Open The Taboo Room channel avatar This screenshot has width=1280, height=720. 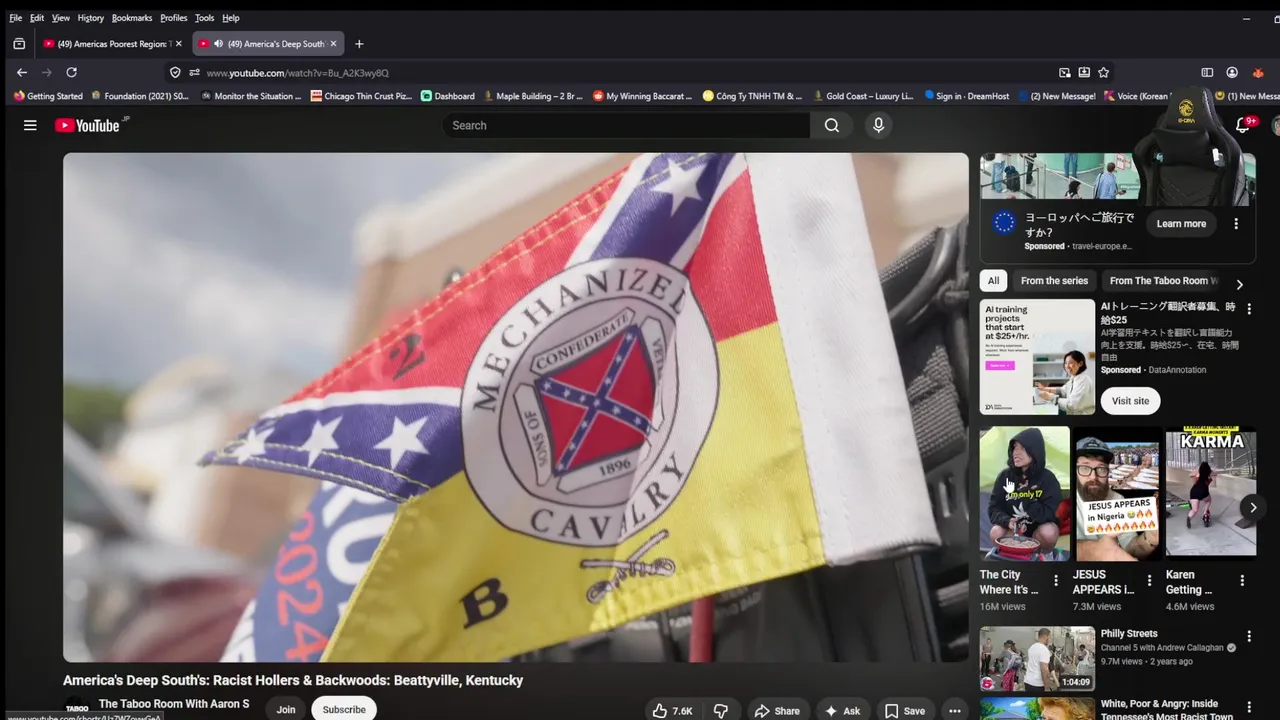[76, 708]
